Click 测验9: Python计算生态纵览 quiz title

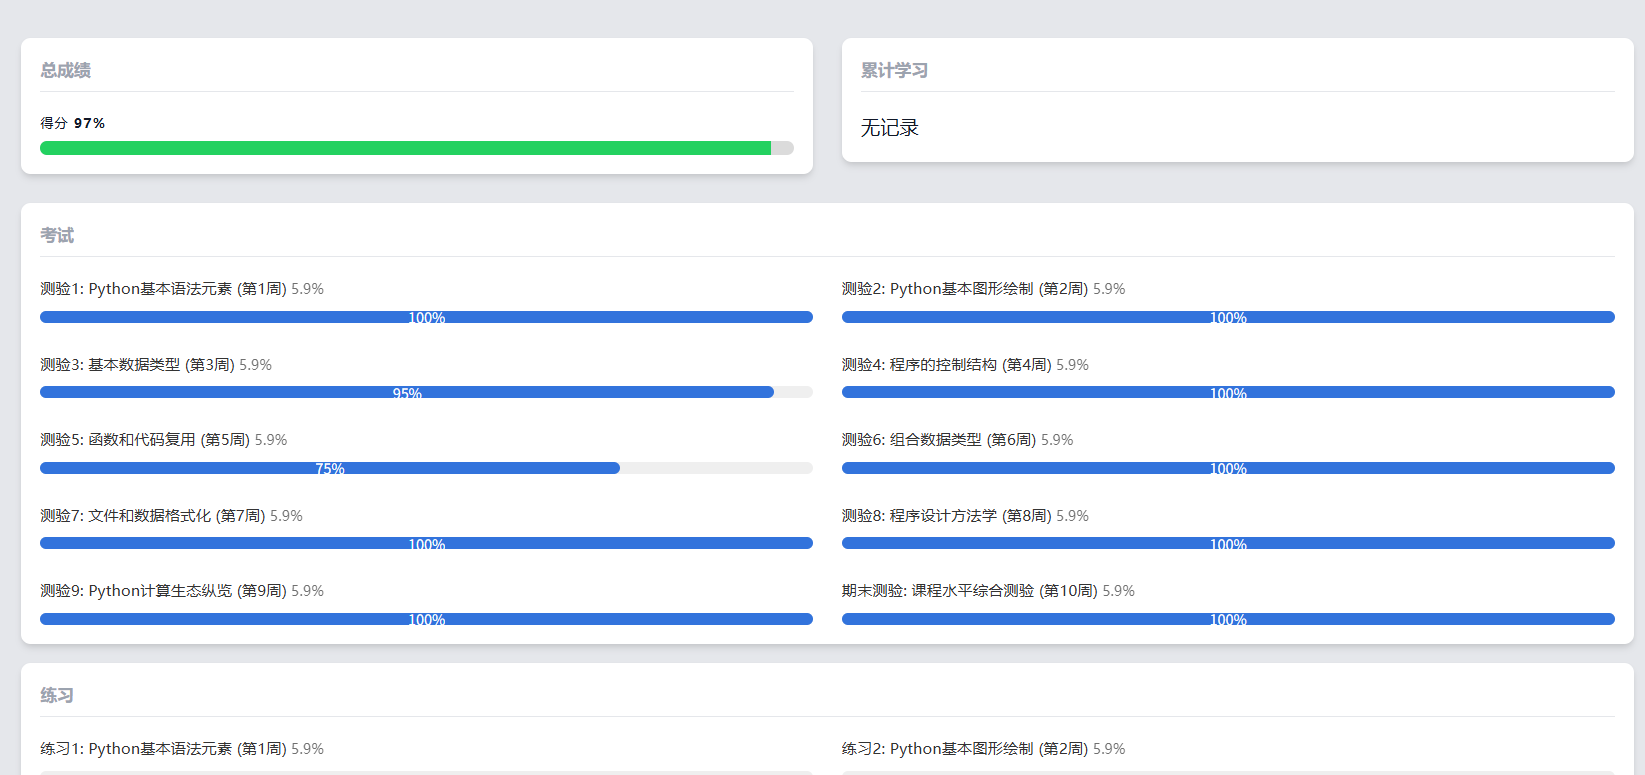point(162,591)
